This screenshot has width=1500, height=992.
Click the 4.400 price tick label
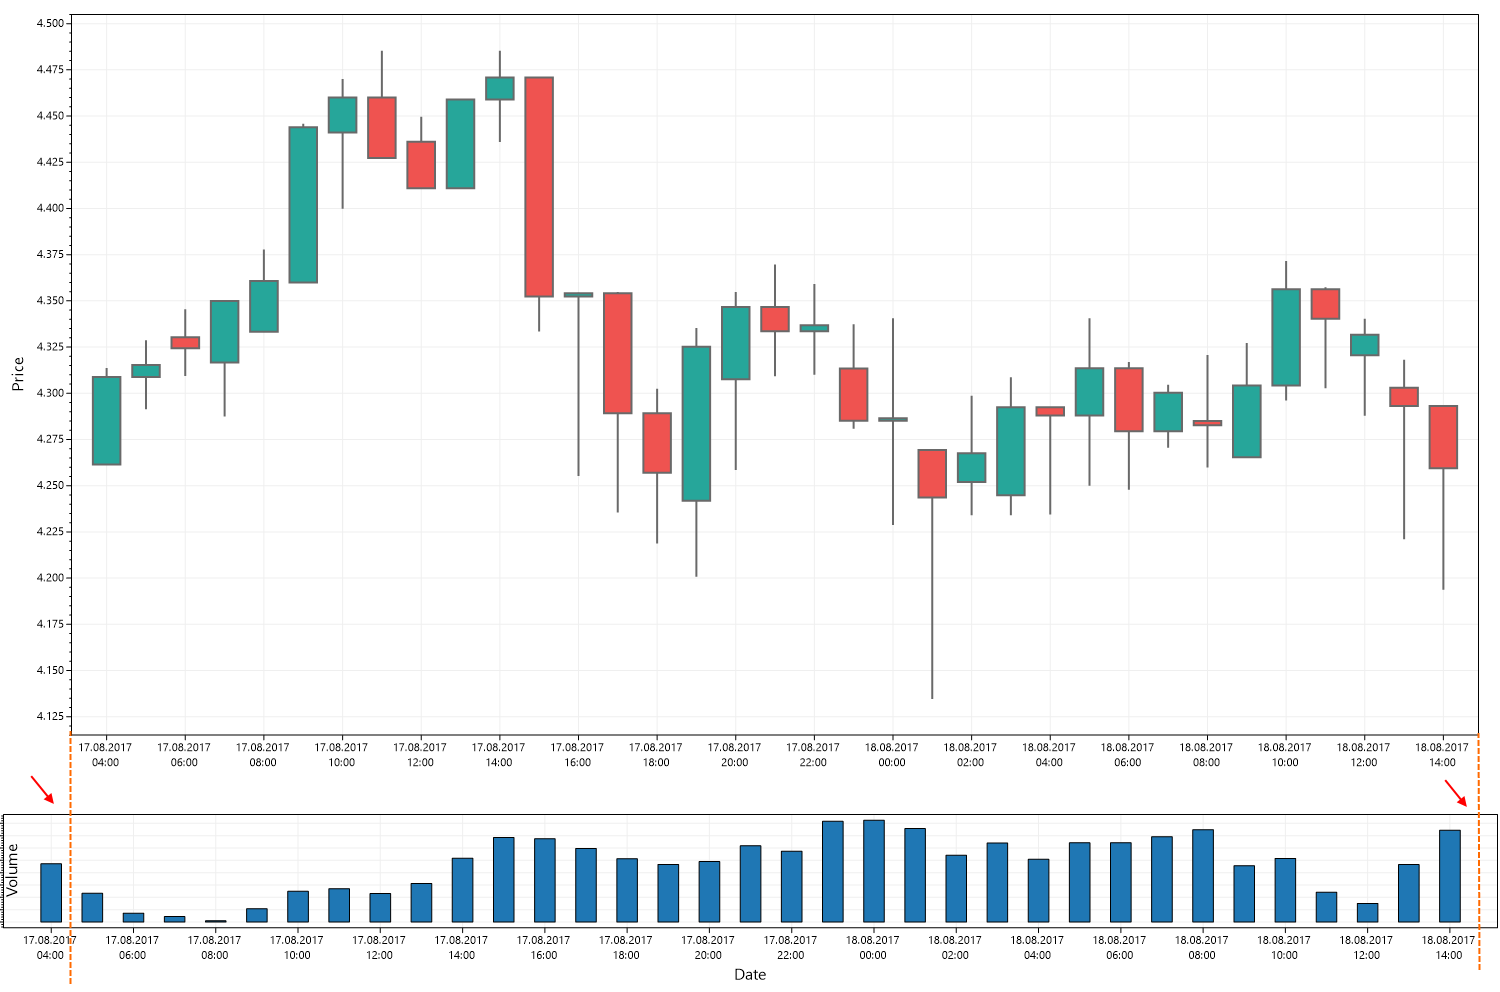click(50, 208)
